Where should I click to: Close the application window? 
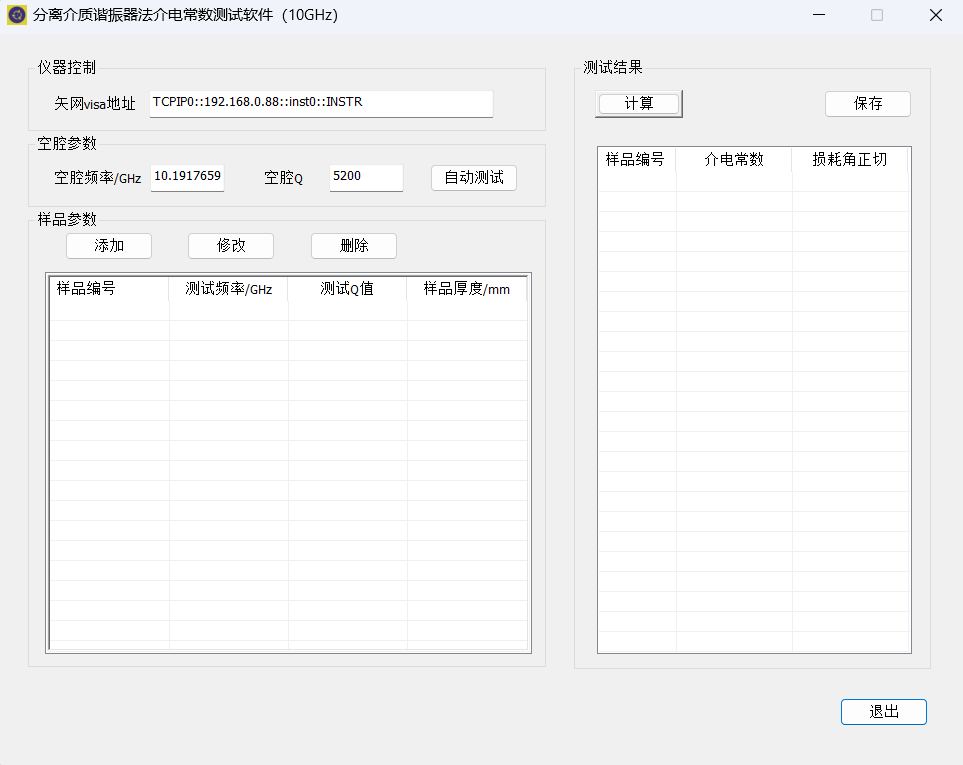pyautogui.click(x=935, y=15)
